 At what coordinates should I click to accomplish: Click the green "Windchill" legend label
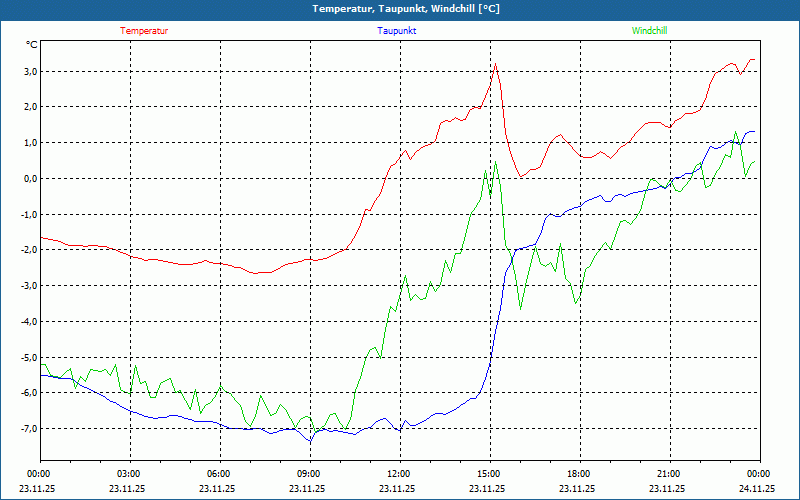650,31
